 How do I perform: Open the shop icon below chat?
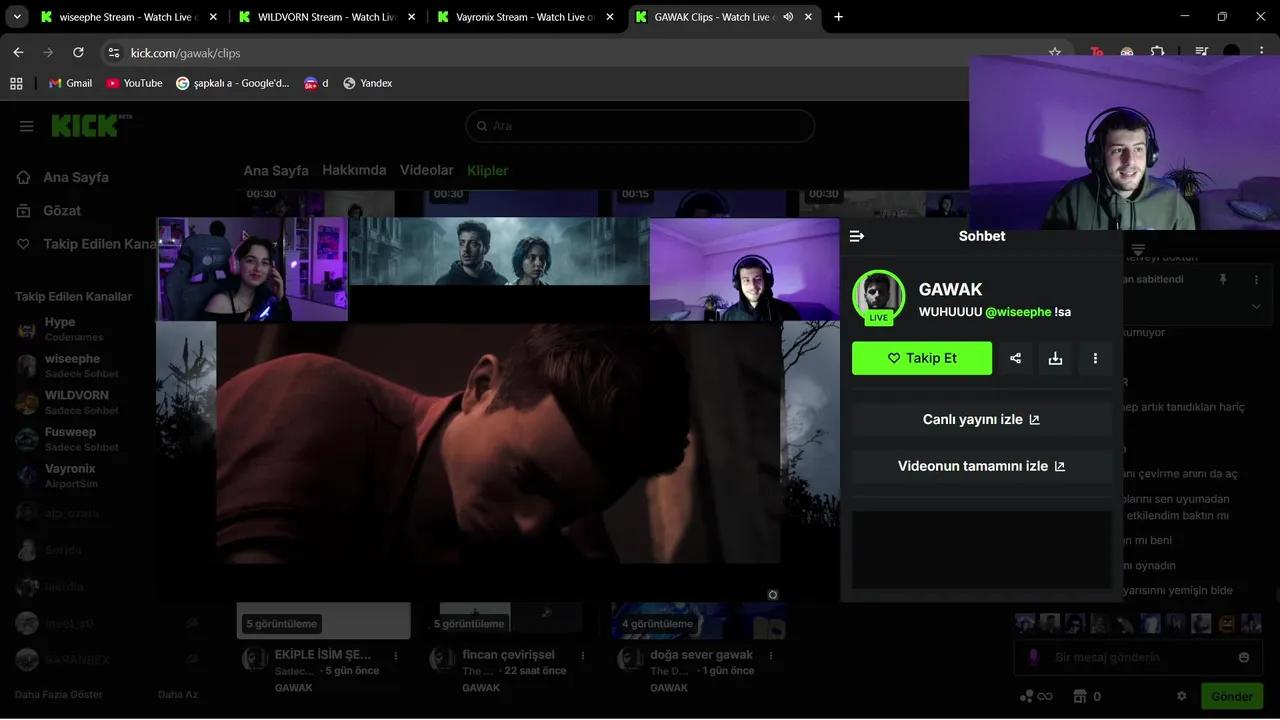(x=1079, y=696)
